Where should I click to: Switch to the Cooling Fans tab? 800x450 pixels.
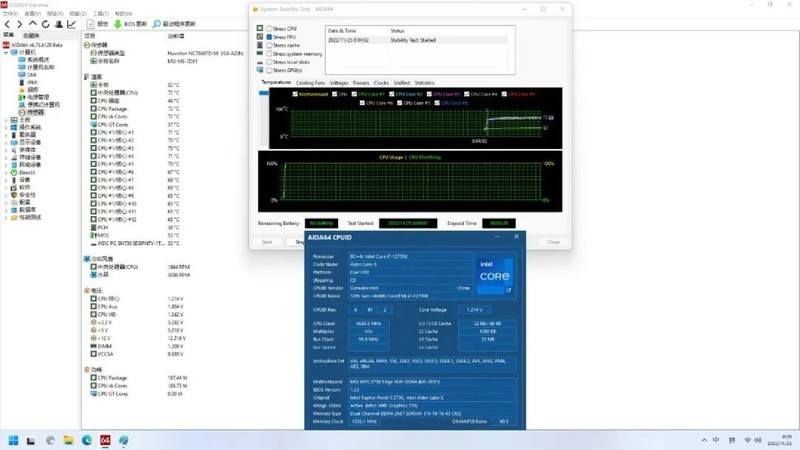tap(310, 83)
